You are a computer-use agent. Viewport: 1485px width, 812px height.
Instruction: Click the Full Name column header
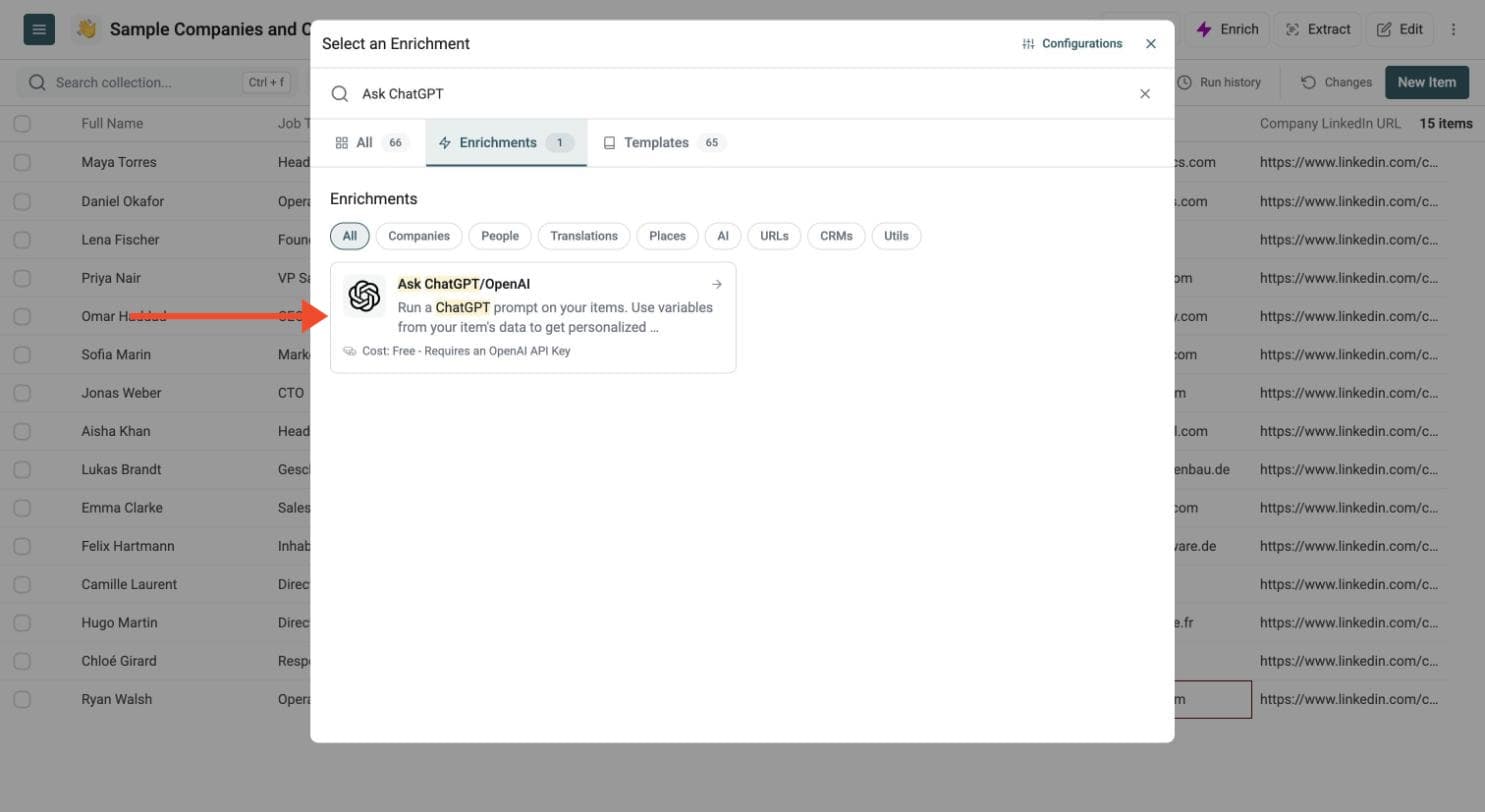(x=112, y=124)
